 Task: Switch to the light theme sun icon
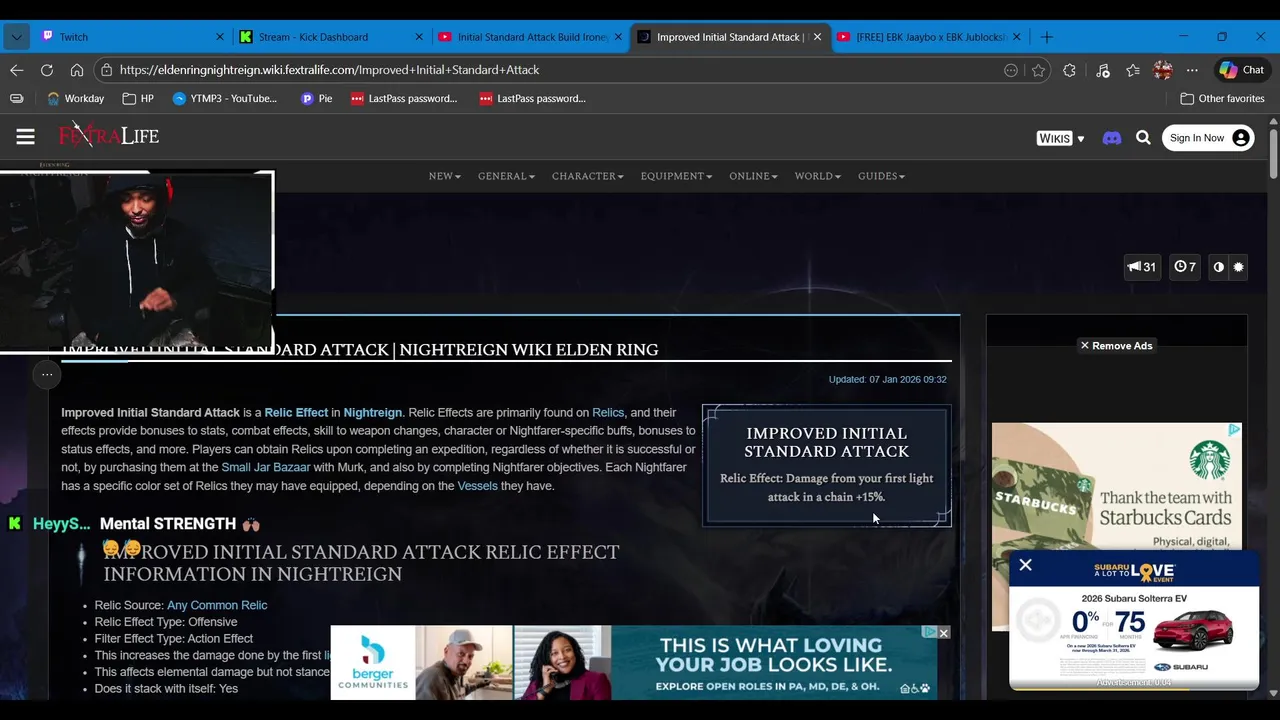click(x=1238, y=267)
